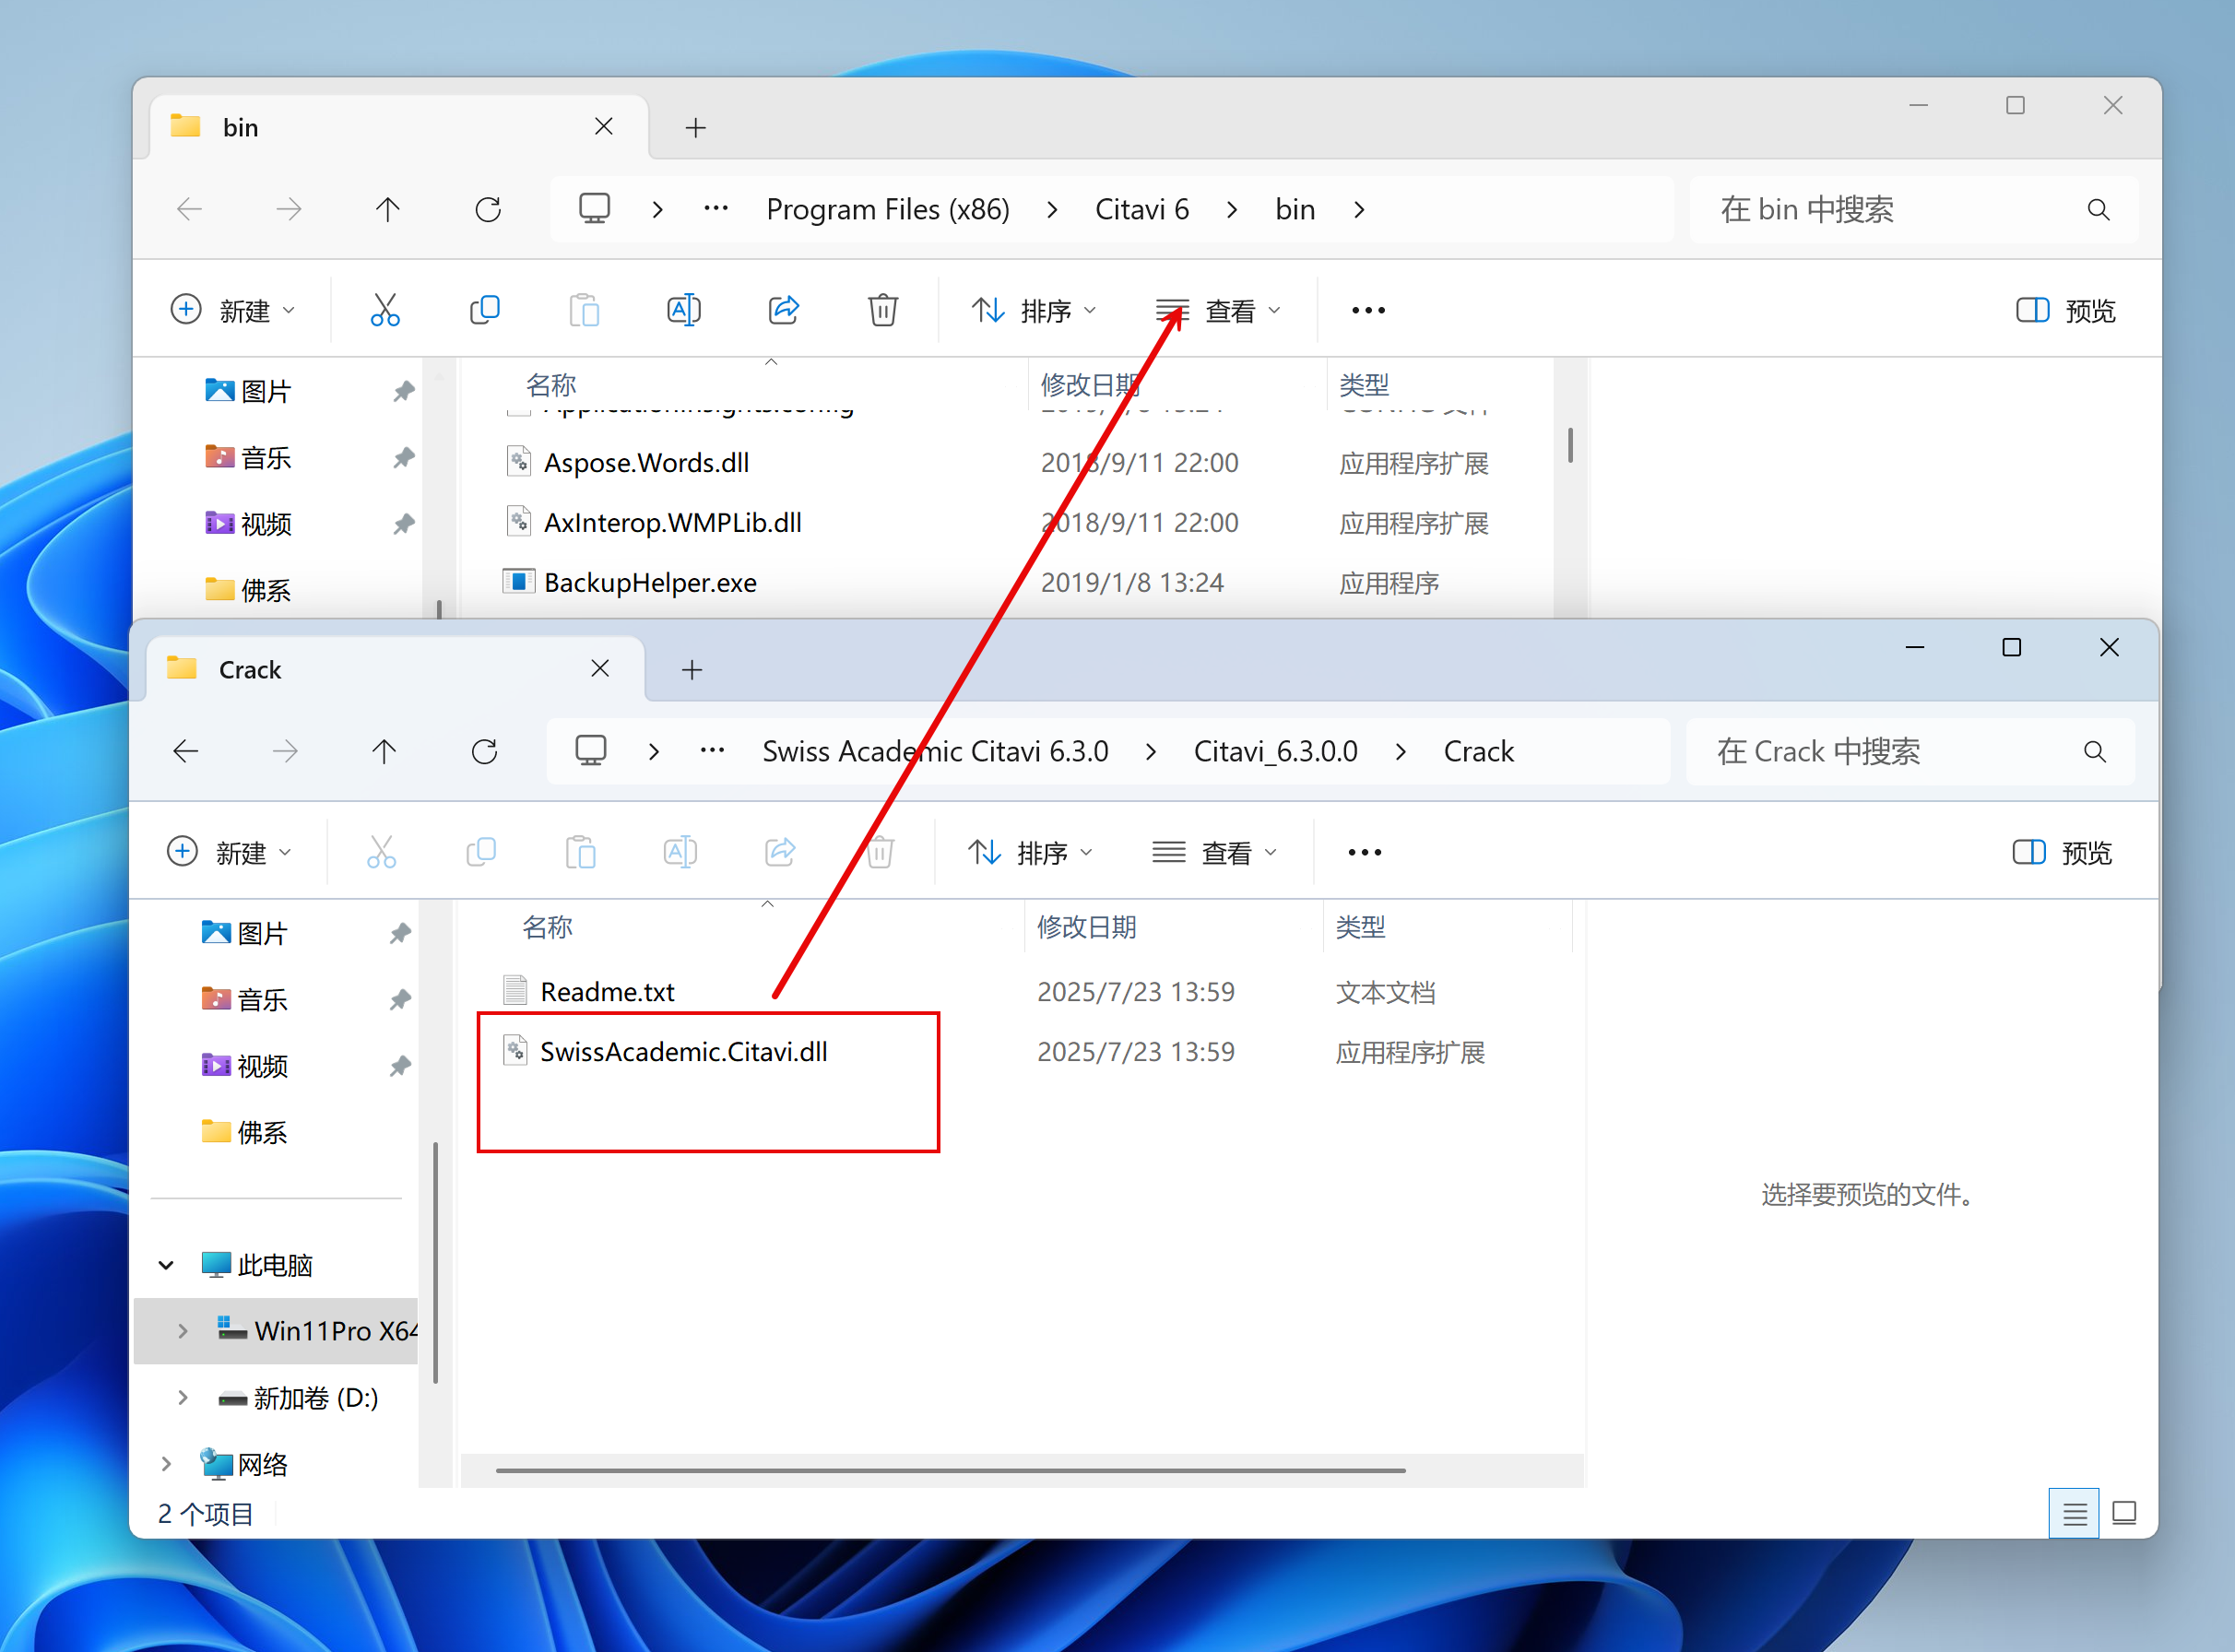Screen dimensions: 2235x1652
Task: Click the Copy icon in bin window toolbar
Action: (x=485, y=310)
